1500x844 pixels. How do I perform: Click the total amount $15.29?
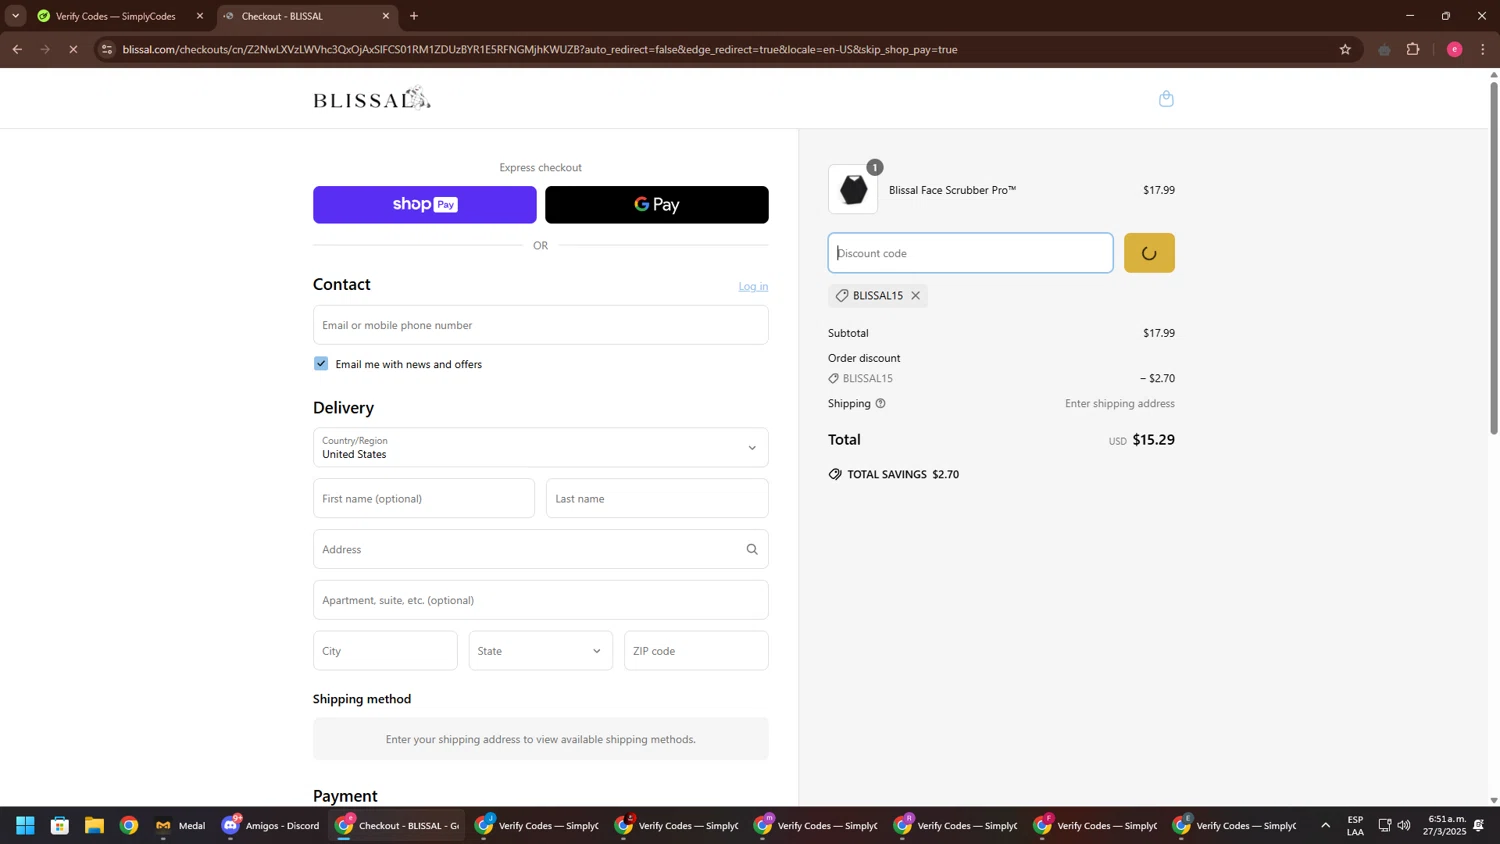[x=1153, y=440]
